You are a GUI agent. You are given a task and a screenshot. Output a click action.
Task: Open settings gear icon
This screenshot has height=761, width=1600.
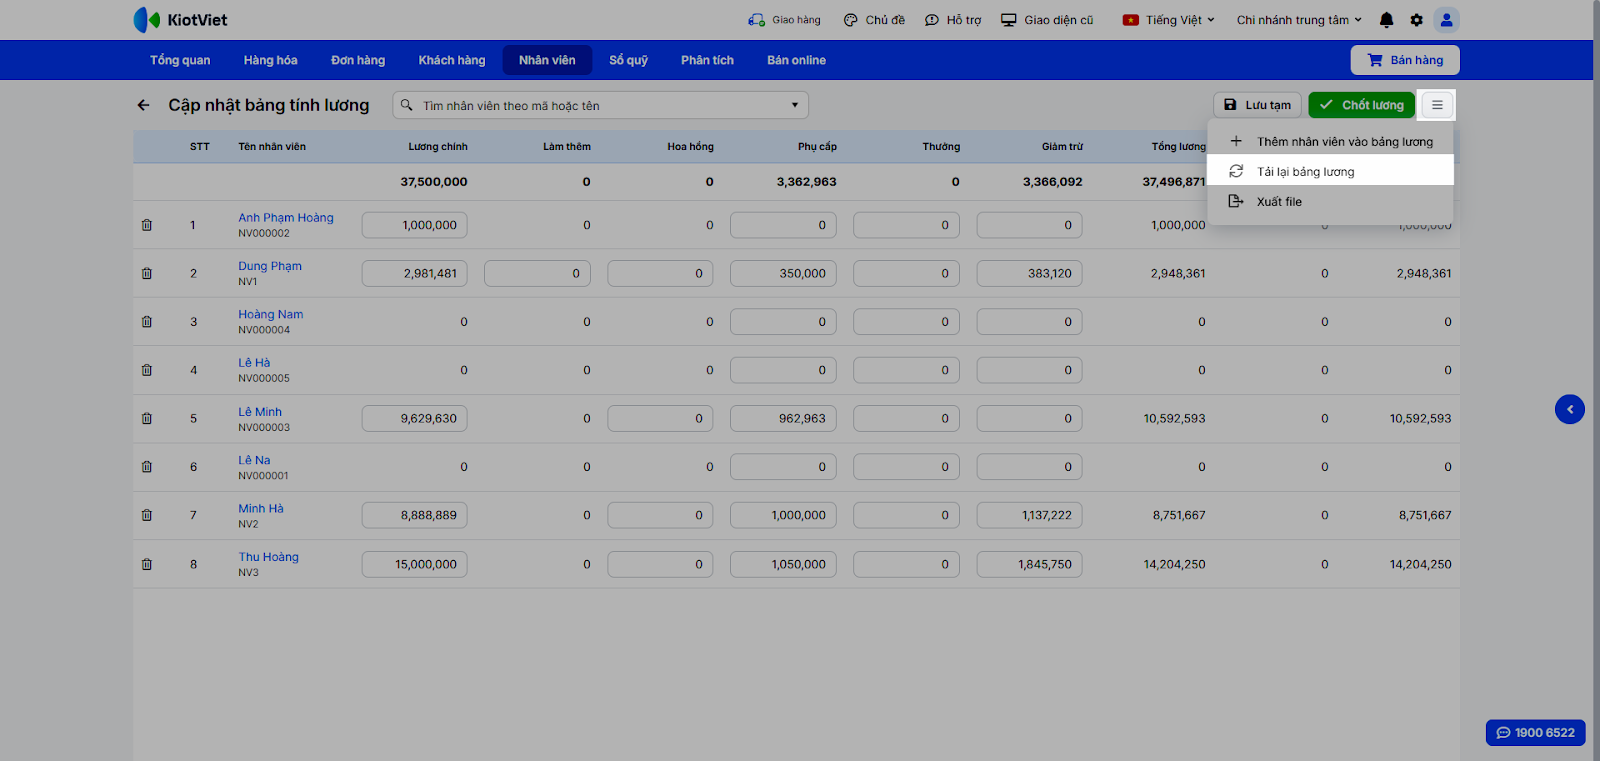point(1416,20)
